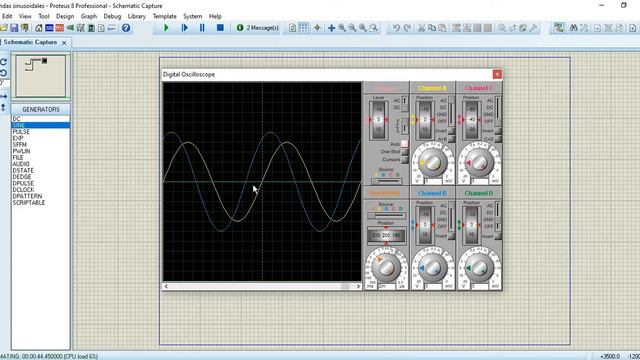Open the Tool menu

tap(44, 16)
